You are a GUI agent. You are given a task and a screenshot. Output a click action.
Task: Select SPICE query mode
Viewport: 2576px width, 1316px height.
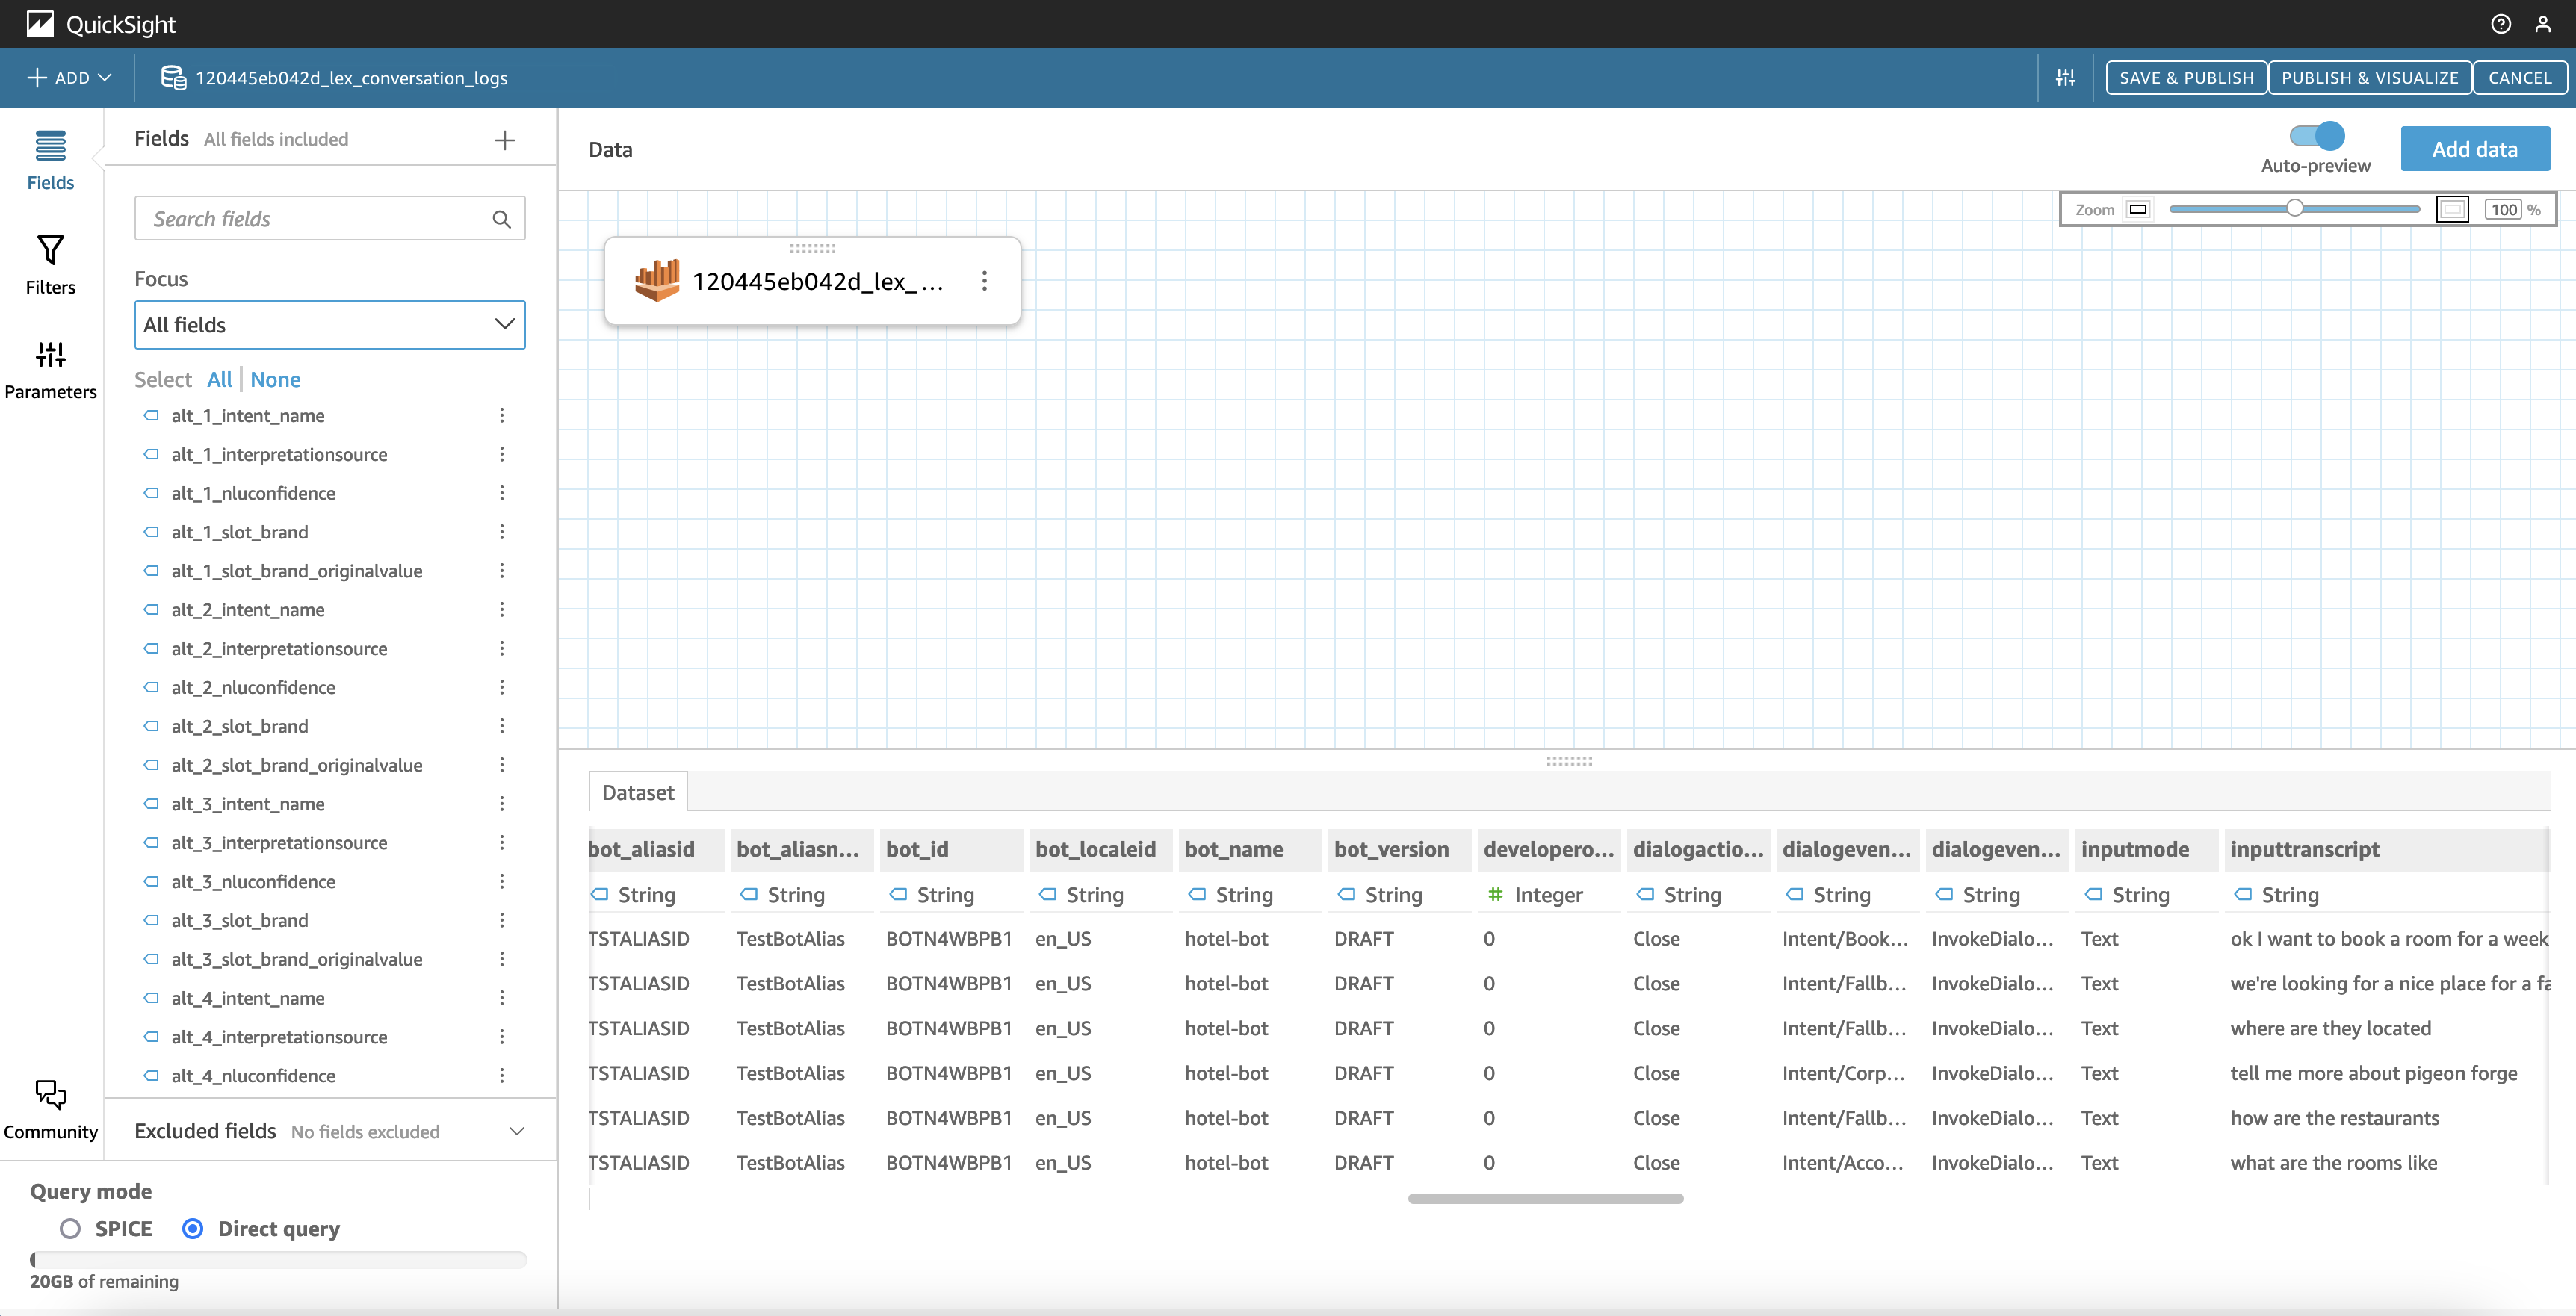[x=70, y=1228]
